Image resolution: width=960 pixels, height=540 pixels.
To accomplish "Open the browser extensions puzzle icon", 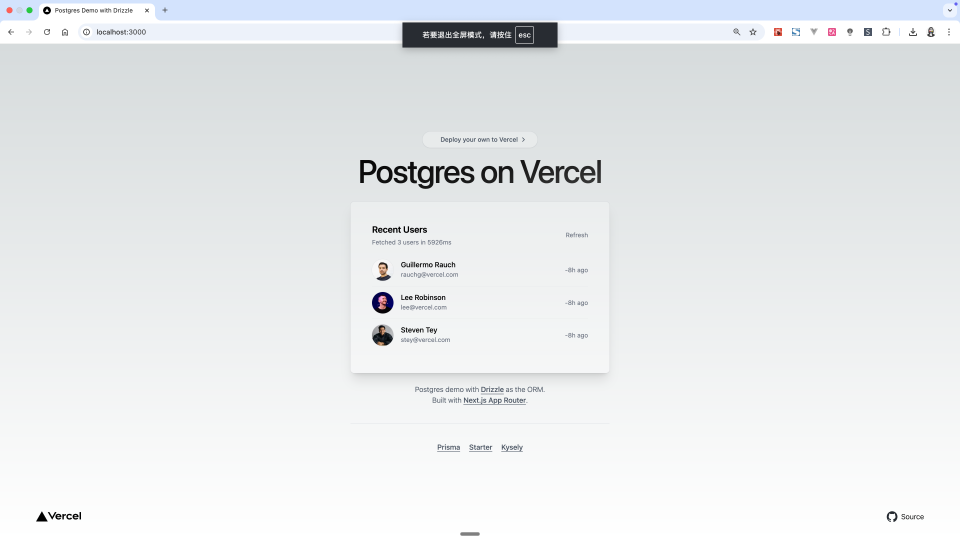I will tap(886, 32).
